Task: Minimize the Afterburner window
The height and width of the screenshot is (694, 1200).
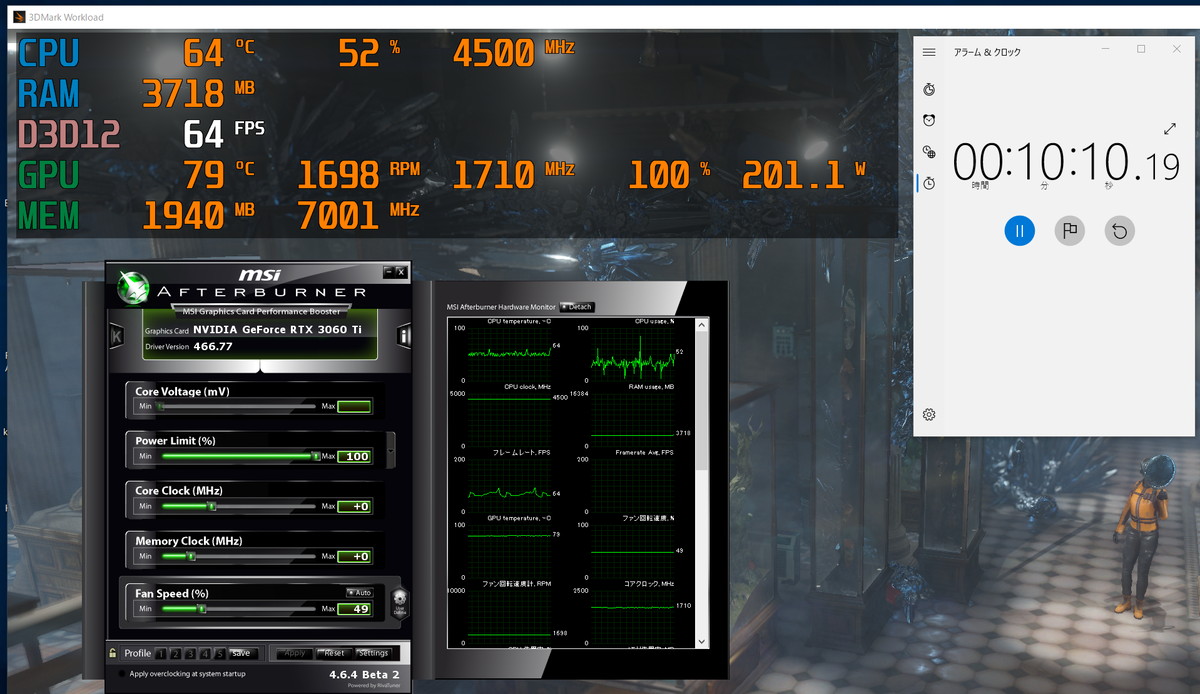Action: click(389, 272)
